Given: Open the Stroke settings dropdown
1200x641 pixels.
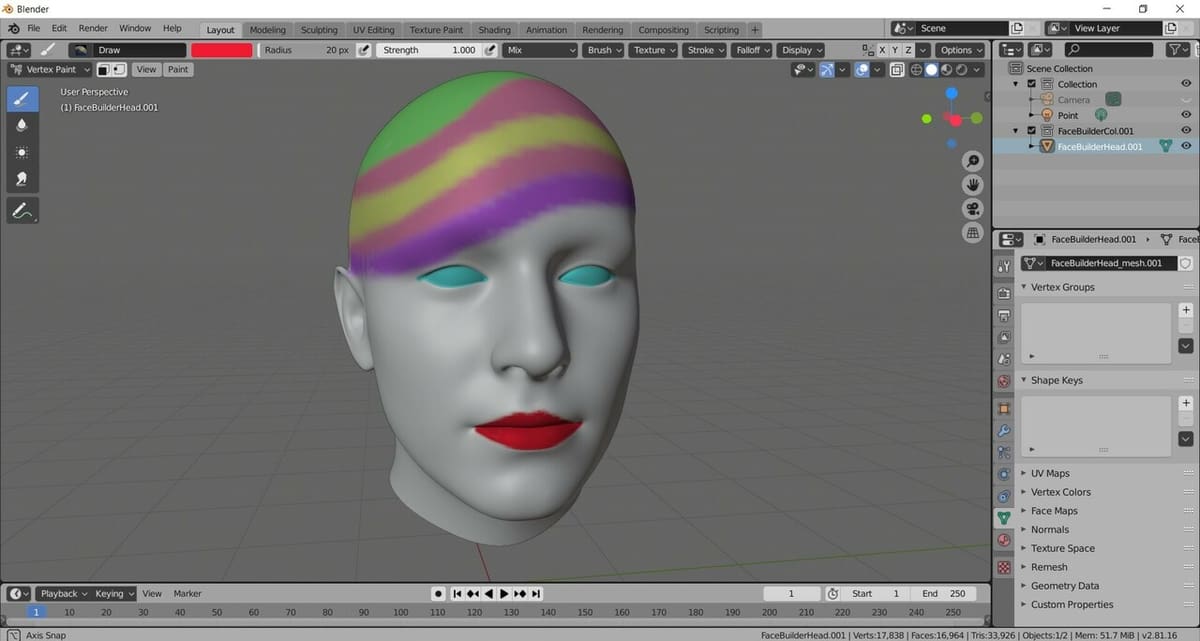Looking at the screenshot, I should [x=705, y=50].
